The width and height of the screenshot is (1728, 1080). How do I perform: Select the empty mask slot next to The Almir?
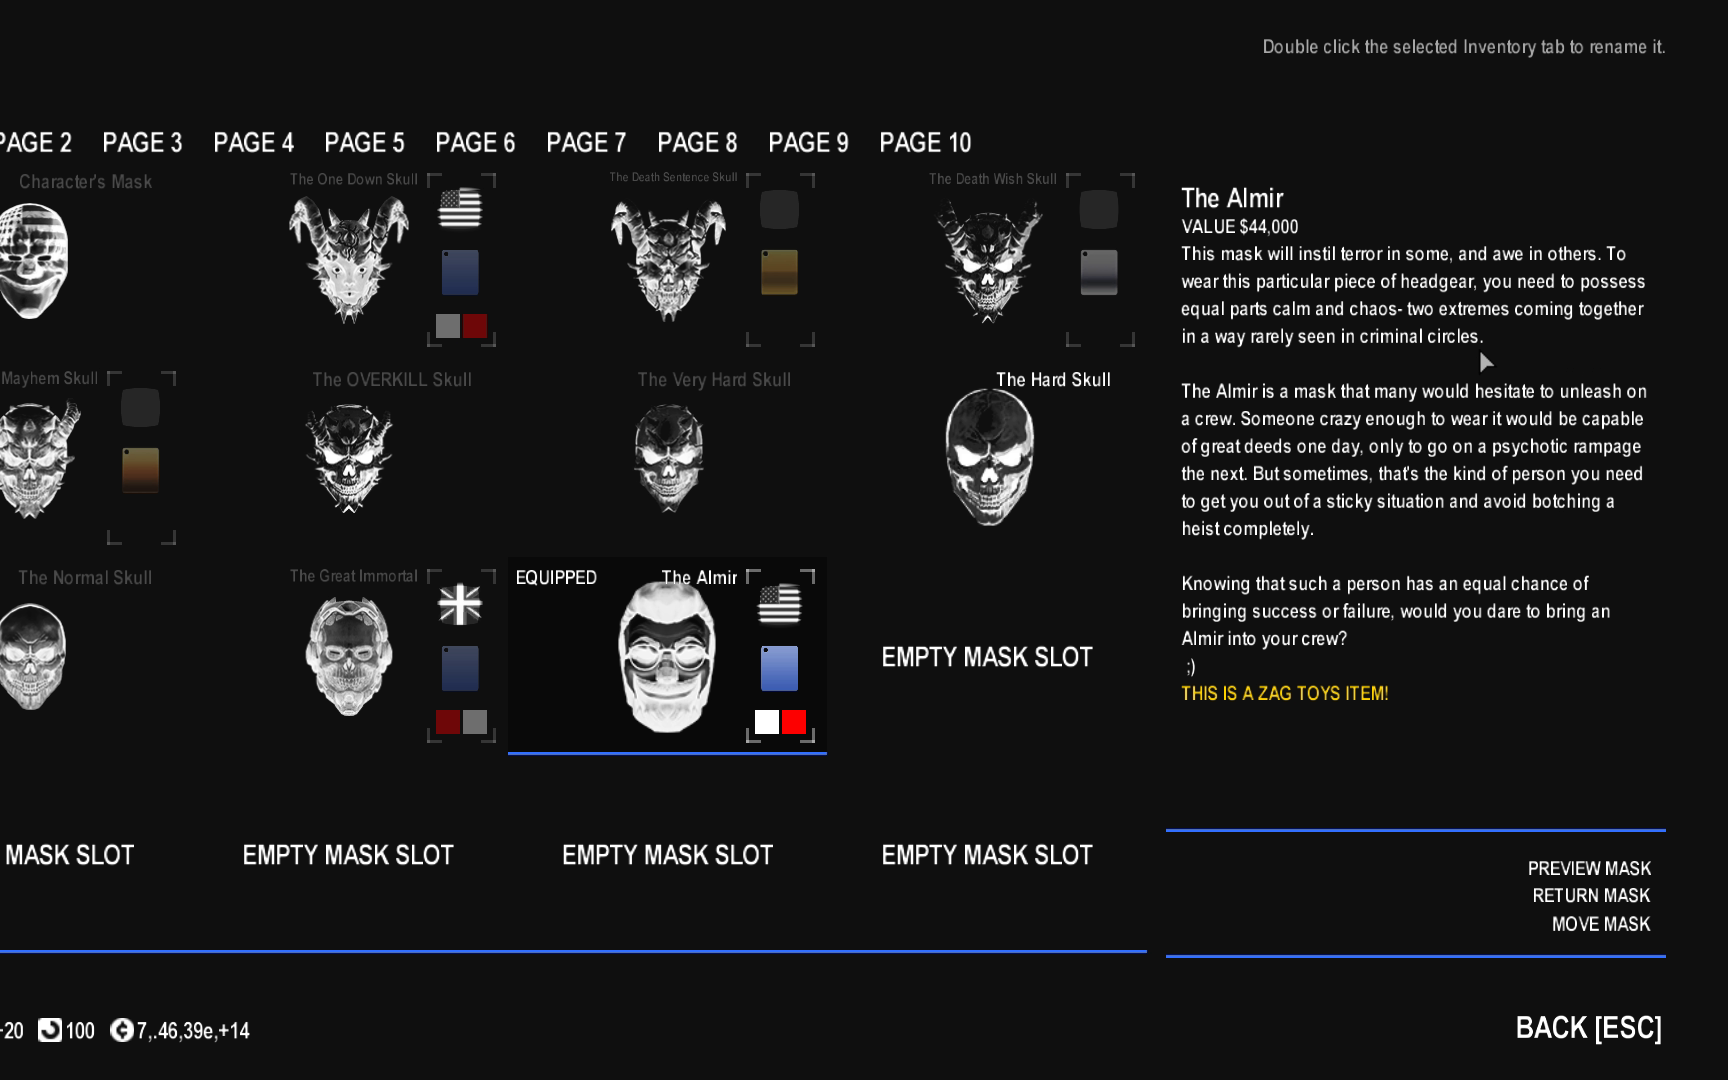pyautogui.click(x=987, y=657)
